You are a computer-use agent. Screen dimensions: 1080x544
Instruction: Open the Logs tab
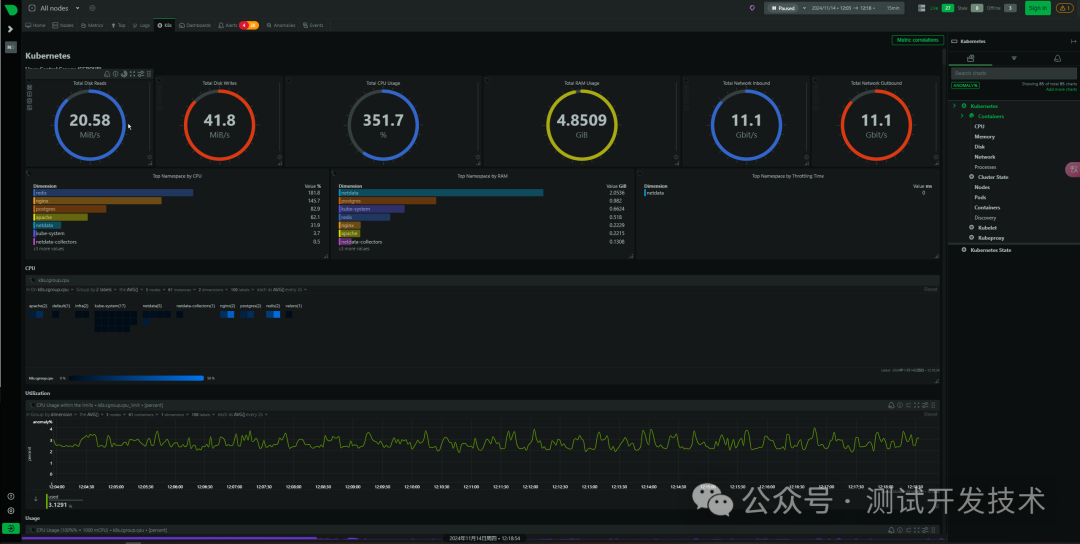click(x=141, y=25)
